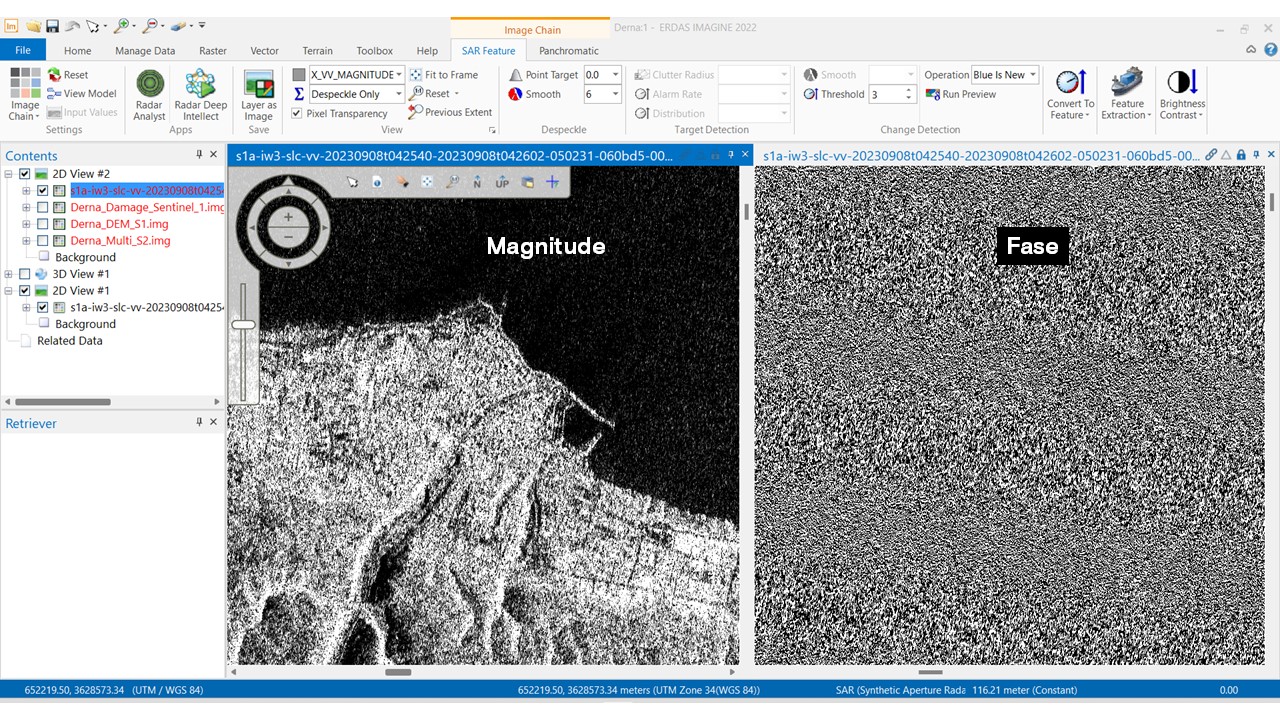Launch Radar Deep Intellect
Viewport: 1280px width, 720px height.
pos(201,94)
